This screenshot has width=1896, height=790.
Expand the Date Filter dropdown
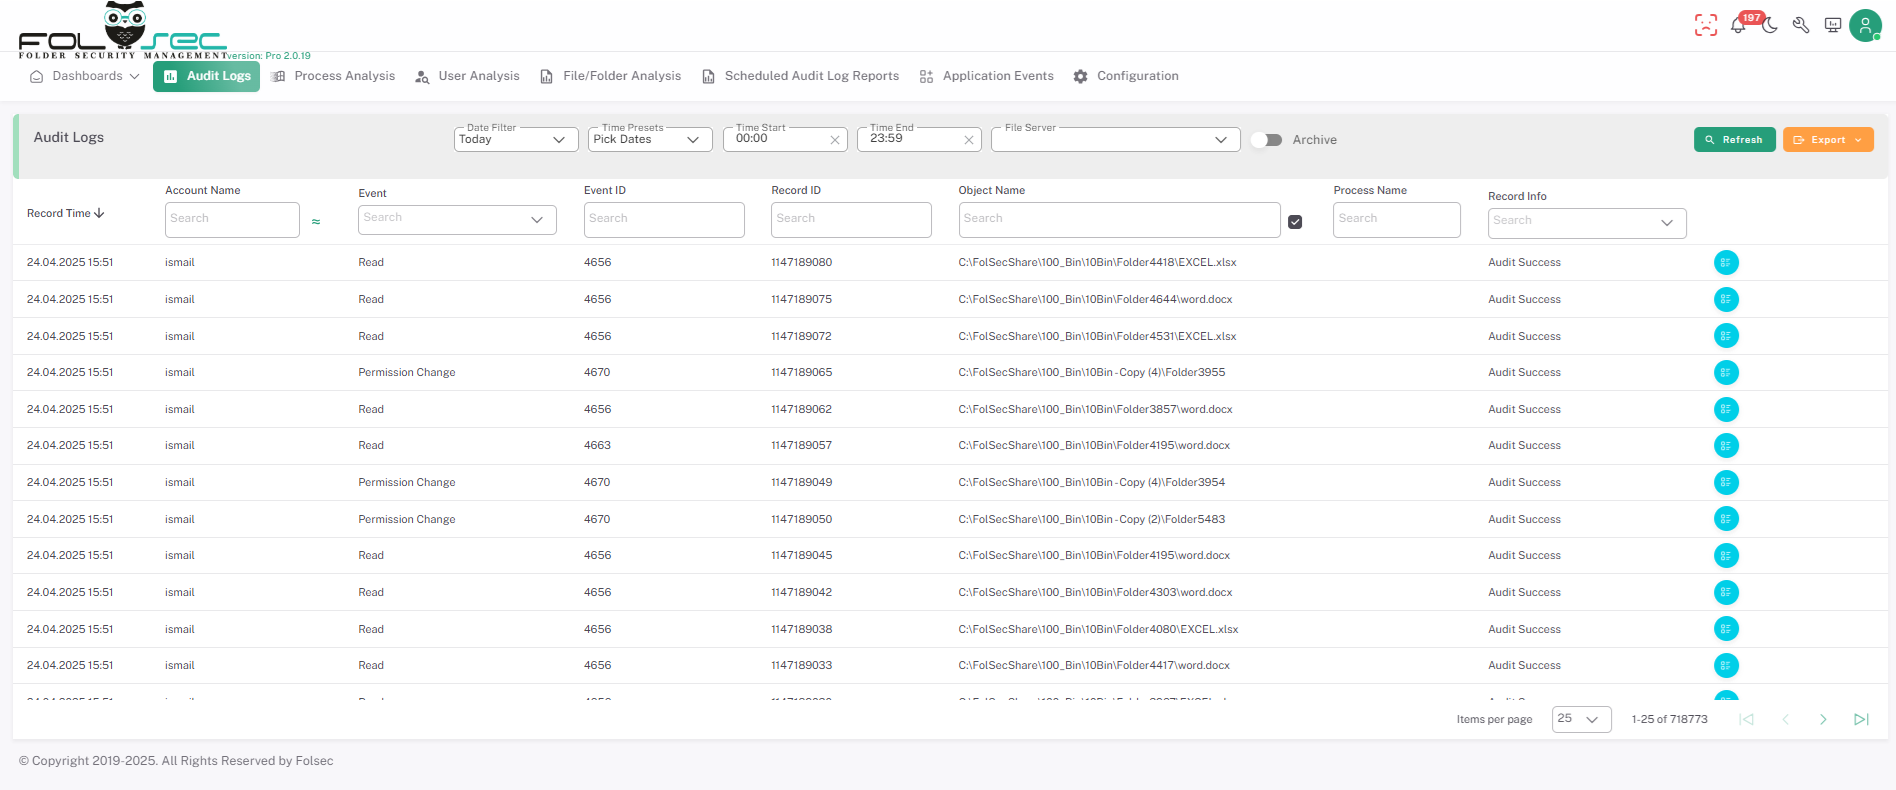[516, 140]
